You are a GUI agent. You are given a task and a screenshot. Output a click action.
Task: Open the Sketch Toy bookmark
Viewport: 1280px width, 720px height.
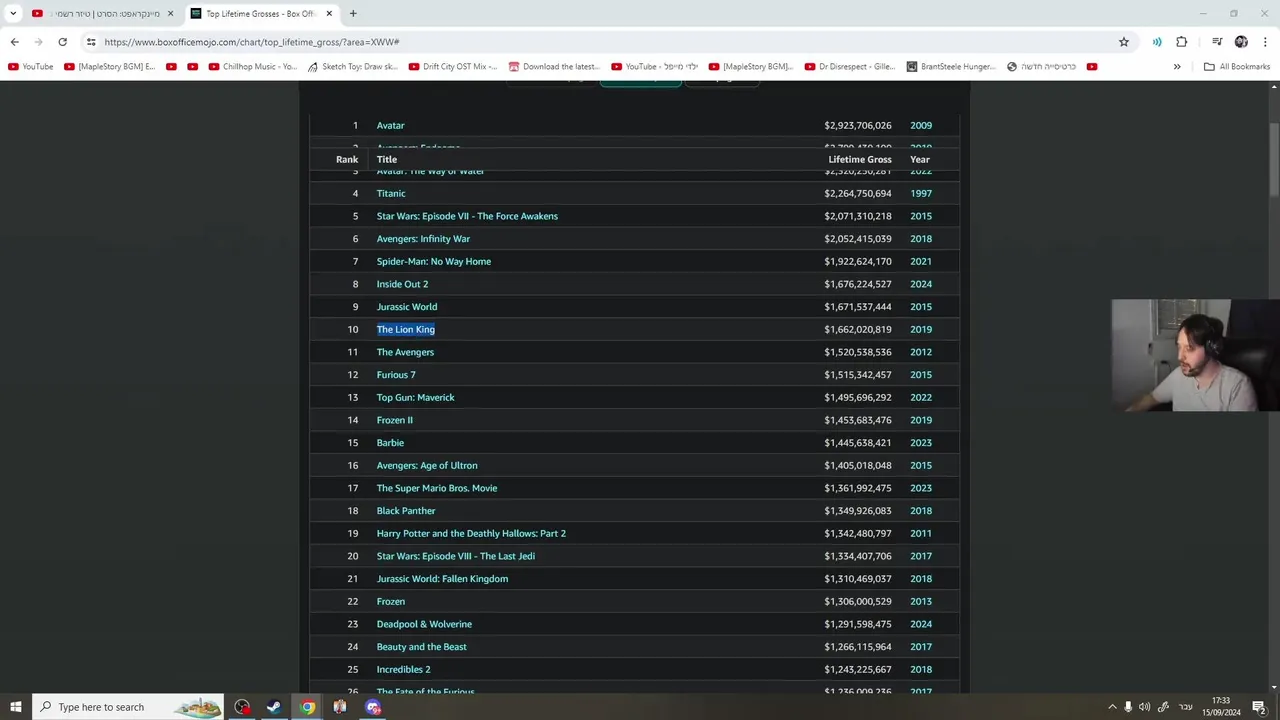pyautogui.click(x=352, y=67)
